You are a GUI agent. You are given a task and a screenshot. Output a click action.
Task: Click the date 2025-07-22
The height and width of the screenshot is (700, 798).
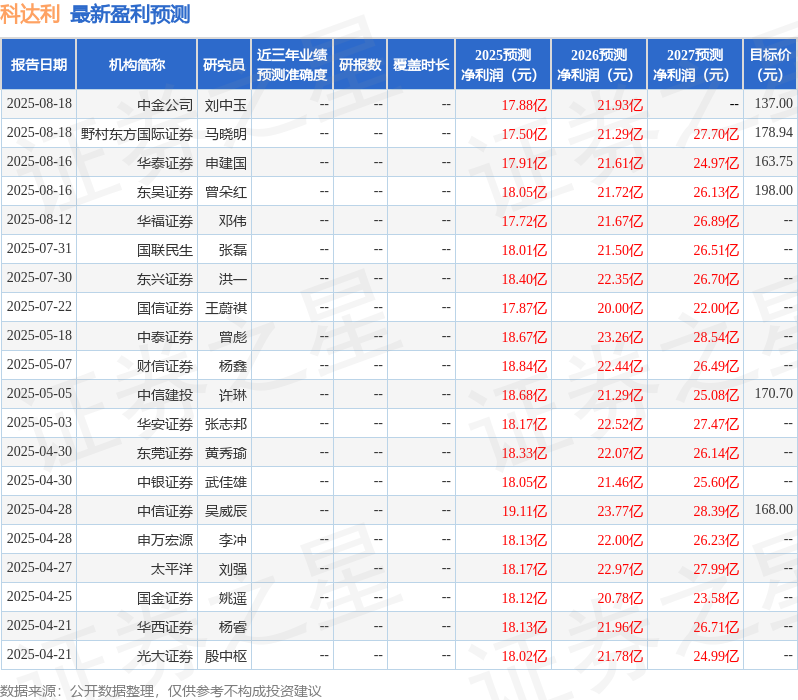(x=39, y=306)
